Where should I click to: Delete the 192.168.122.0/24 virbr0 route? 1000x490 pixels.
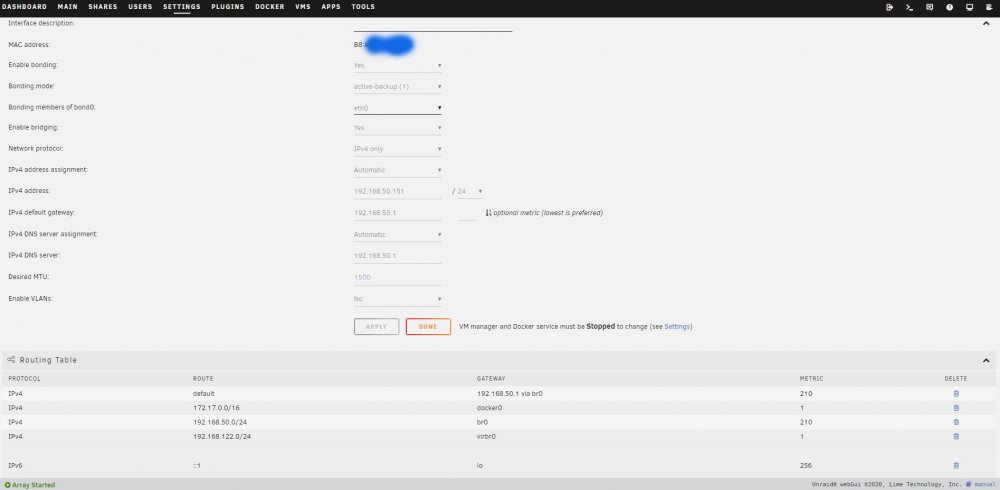(x=956, y=436)
